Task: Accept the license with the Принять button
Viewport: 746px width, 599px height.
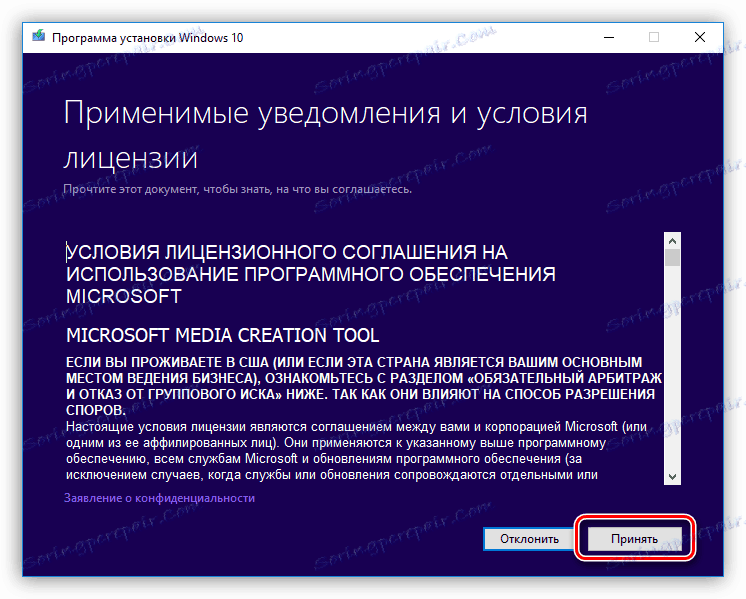Action: coord(634,539)
